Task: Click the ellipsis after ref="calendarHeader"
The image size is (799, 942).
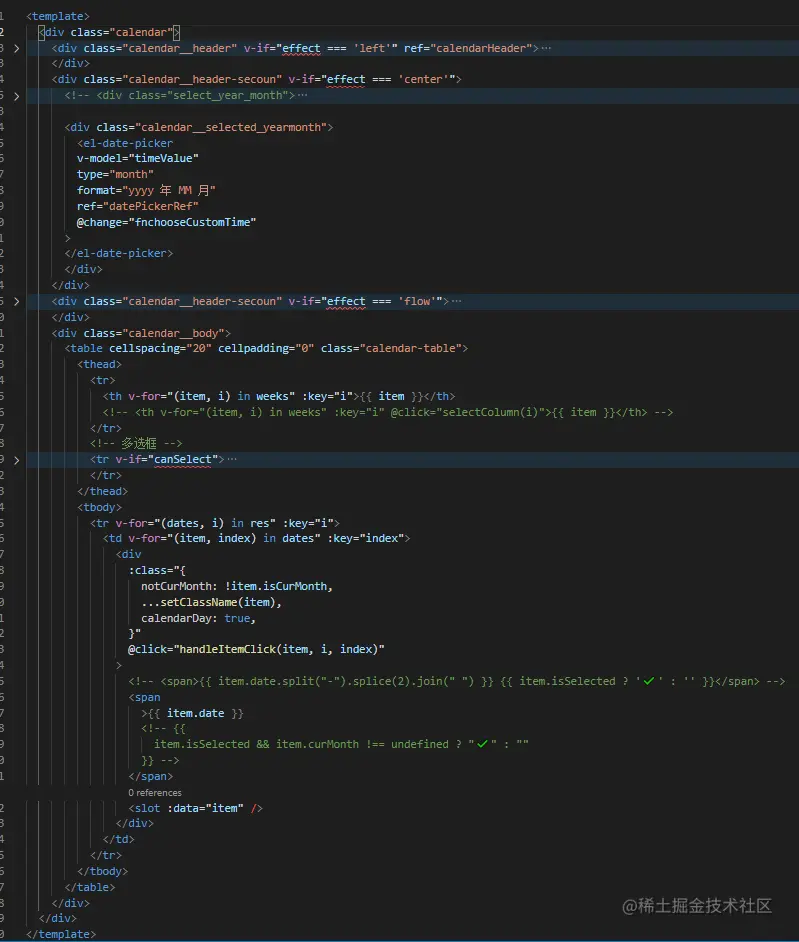Action: tap(546, 48)
